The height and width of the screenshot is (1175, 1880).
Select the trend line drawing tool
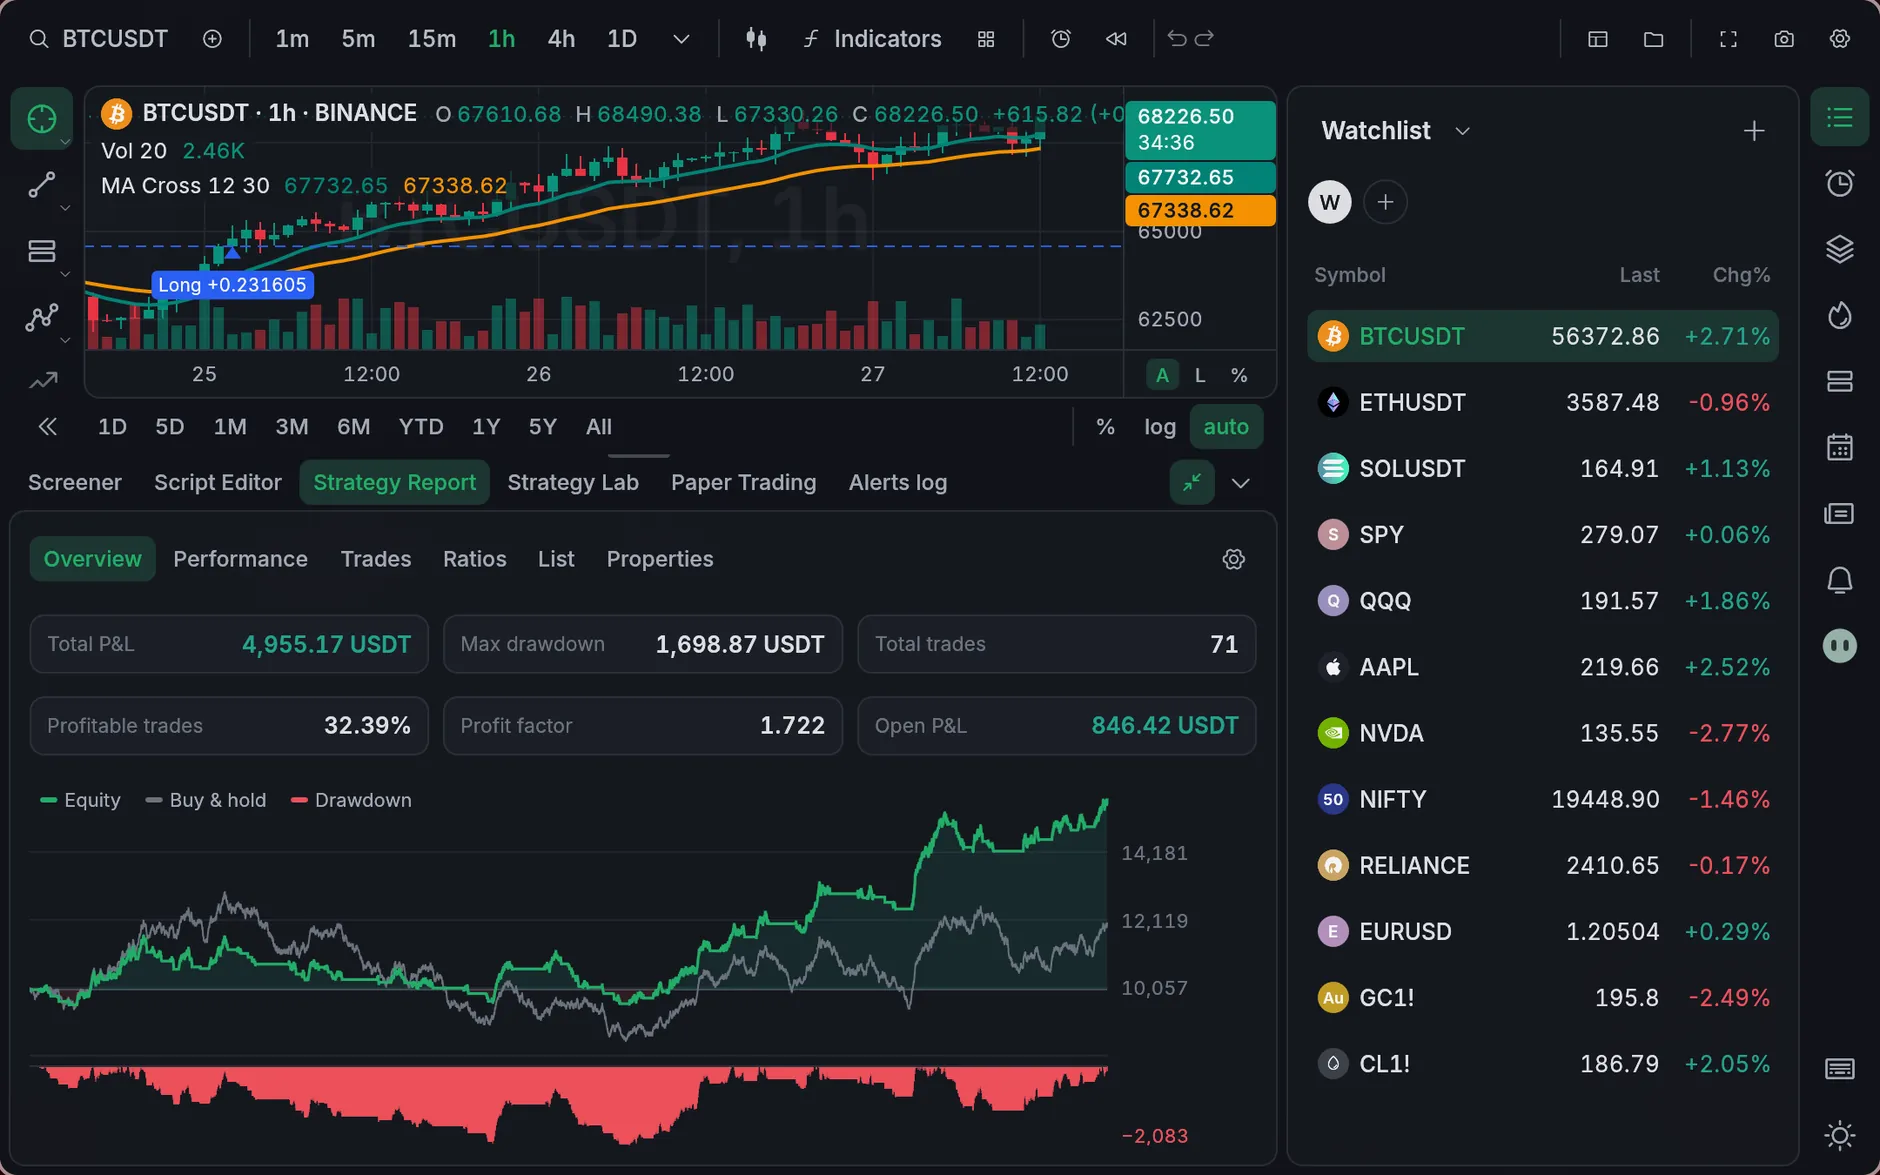click(42, 185)
